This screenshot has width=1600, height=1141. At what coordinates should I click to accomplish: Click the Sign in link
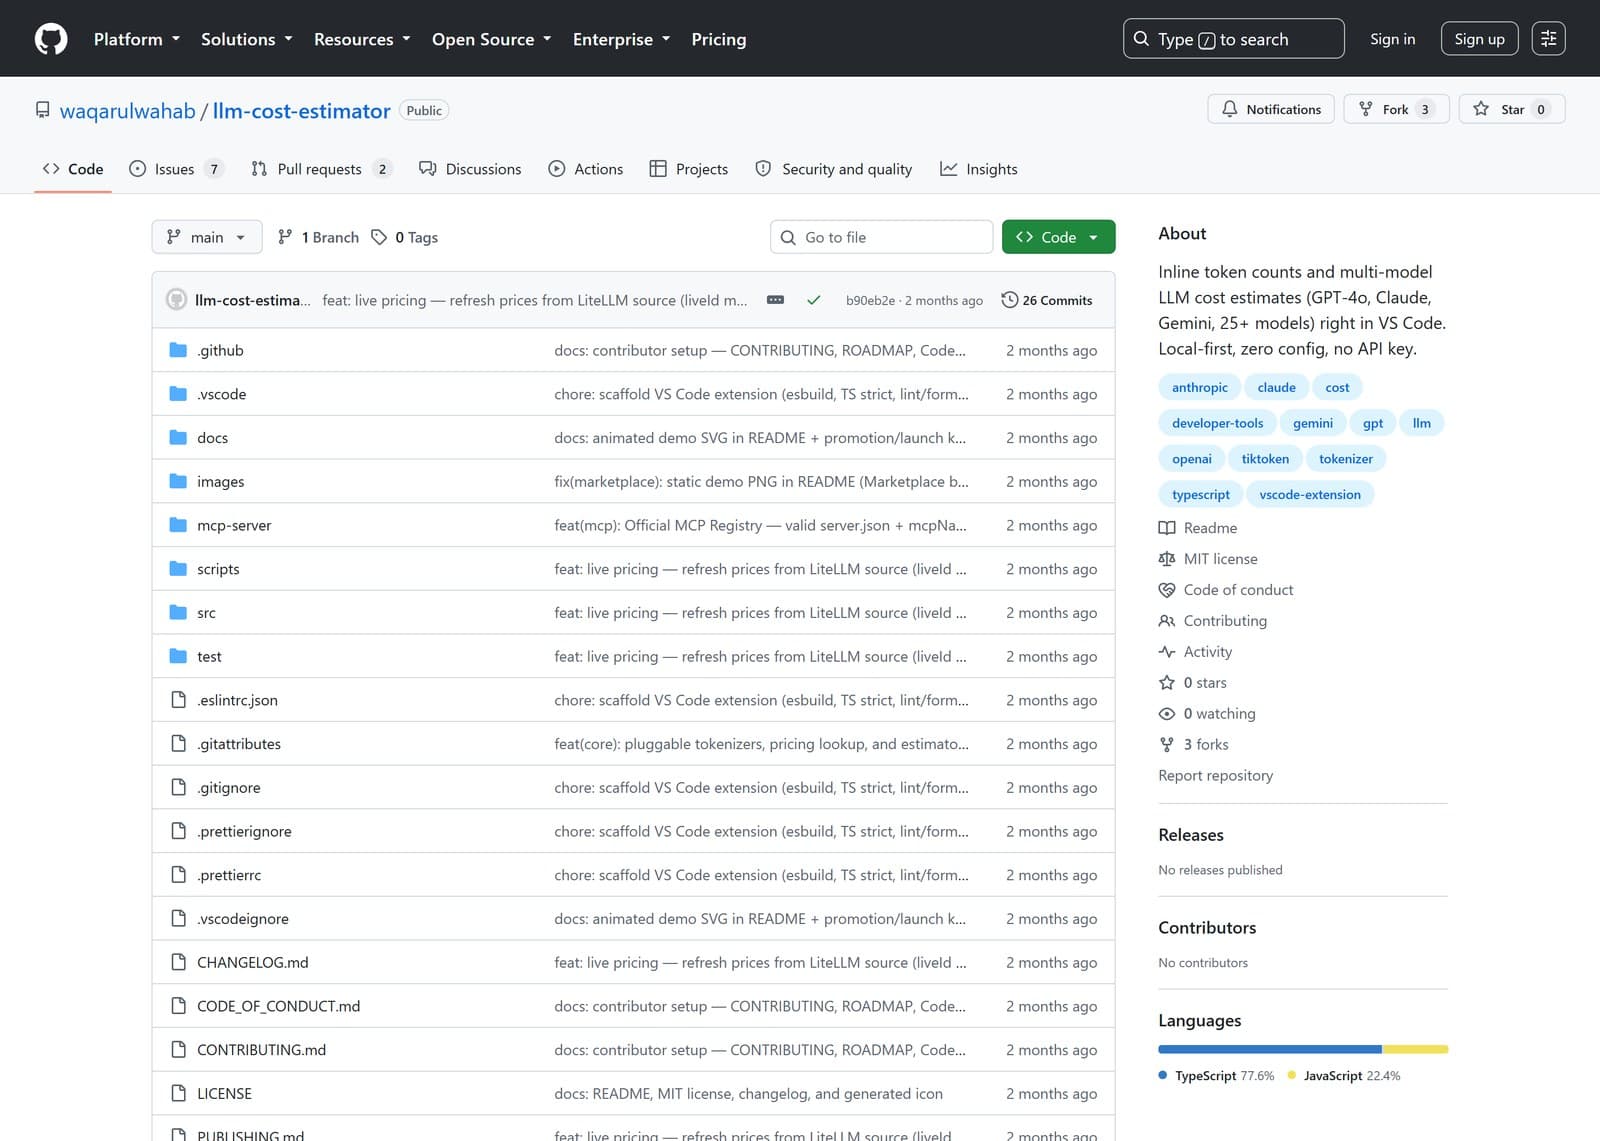1392,39
